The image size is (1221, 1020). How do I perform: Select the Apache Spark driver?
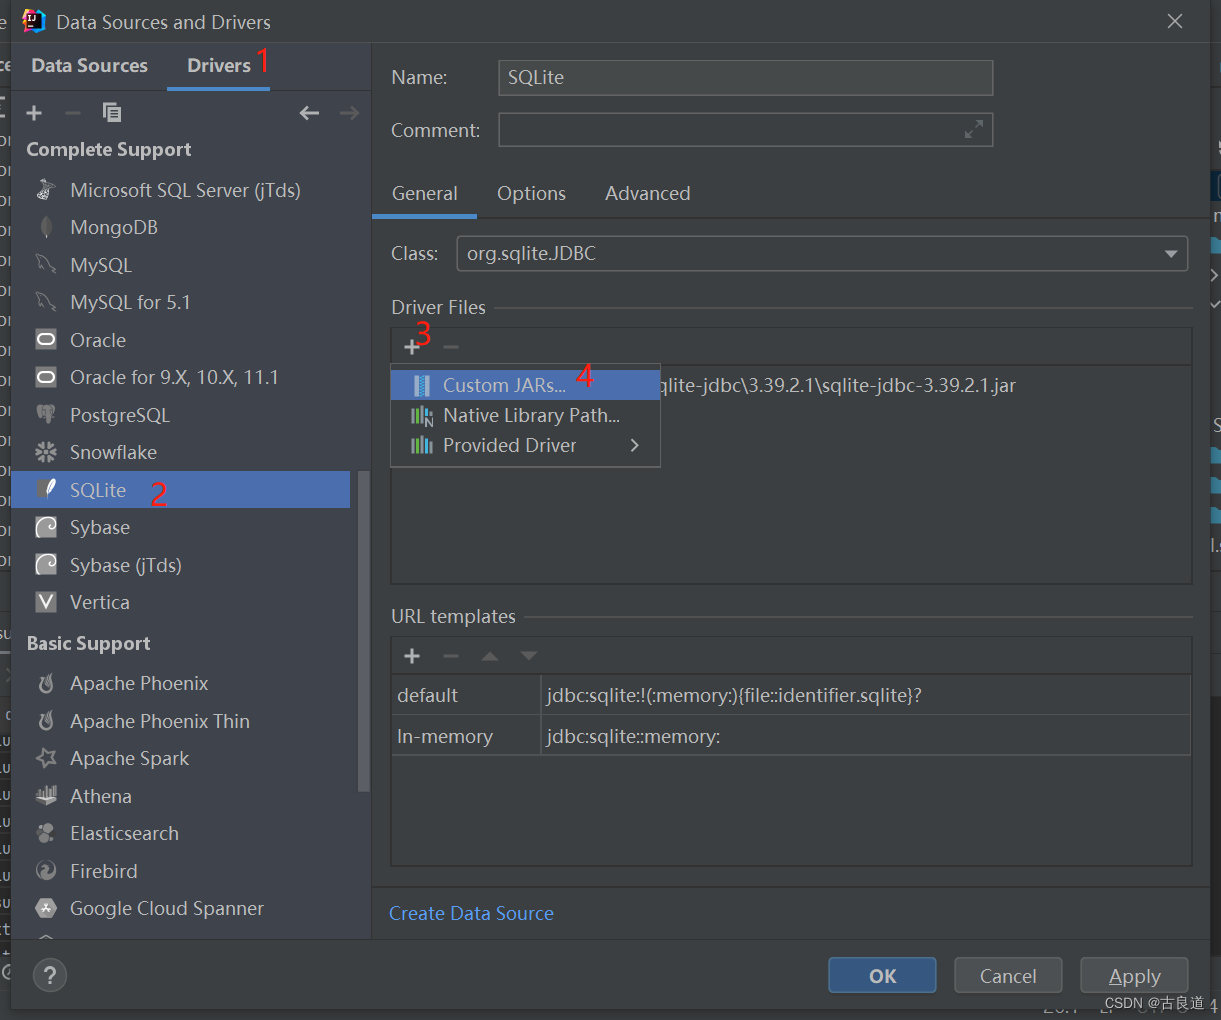click(x=181, y=758)
